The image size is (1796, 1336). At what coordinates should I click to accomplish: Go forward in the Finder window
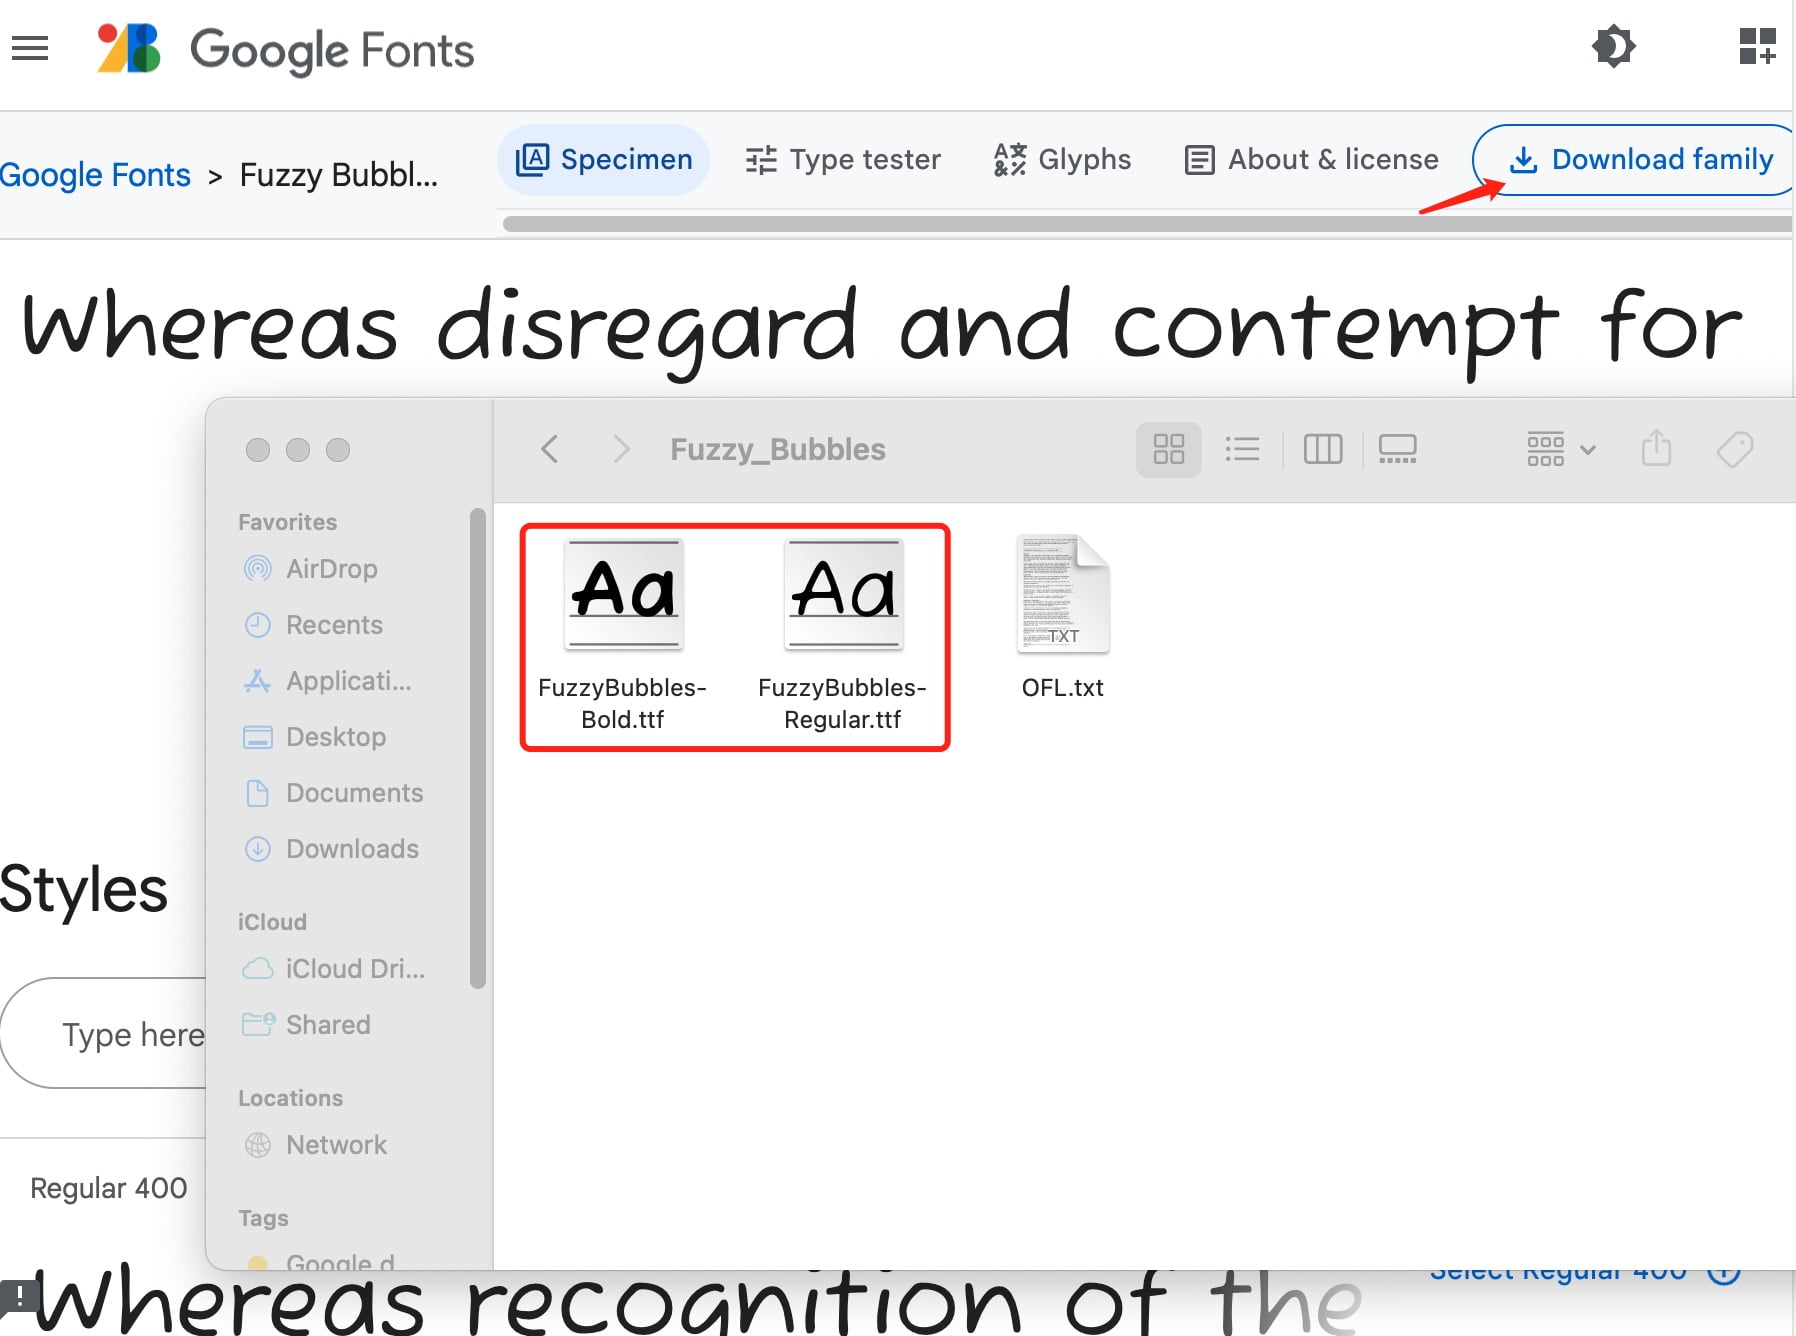(x=621, y=449)
